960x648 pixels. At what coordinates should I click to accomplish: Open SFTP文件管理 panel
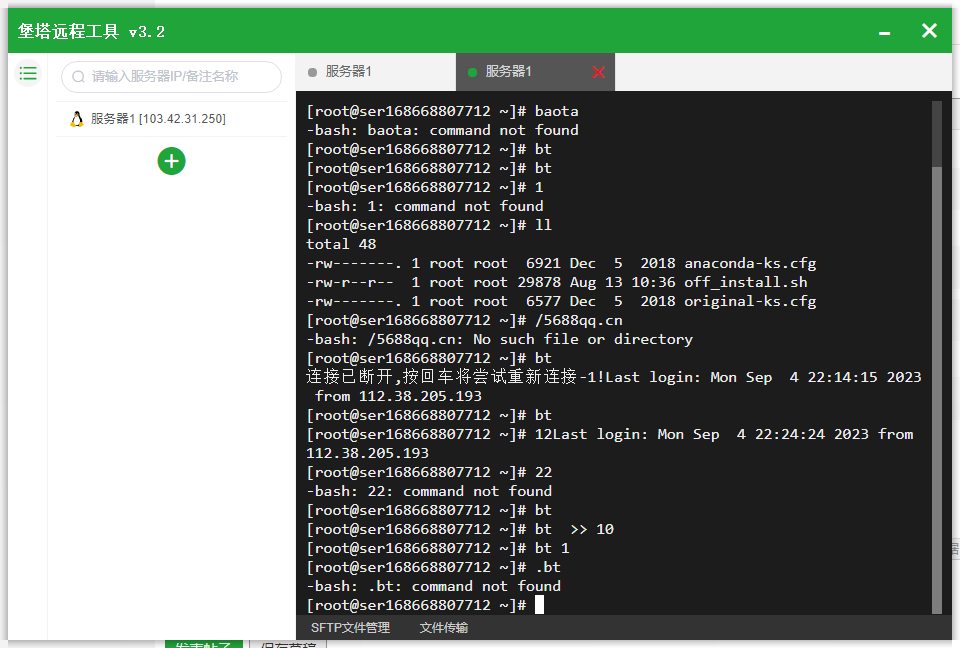350,628
